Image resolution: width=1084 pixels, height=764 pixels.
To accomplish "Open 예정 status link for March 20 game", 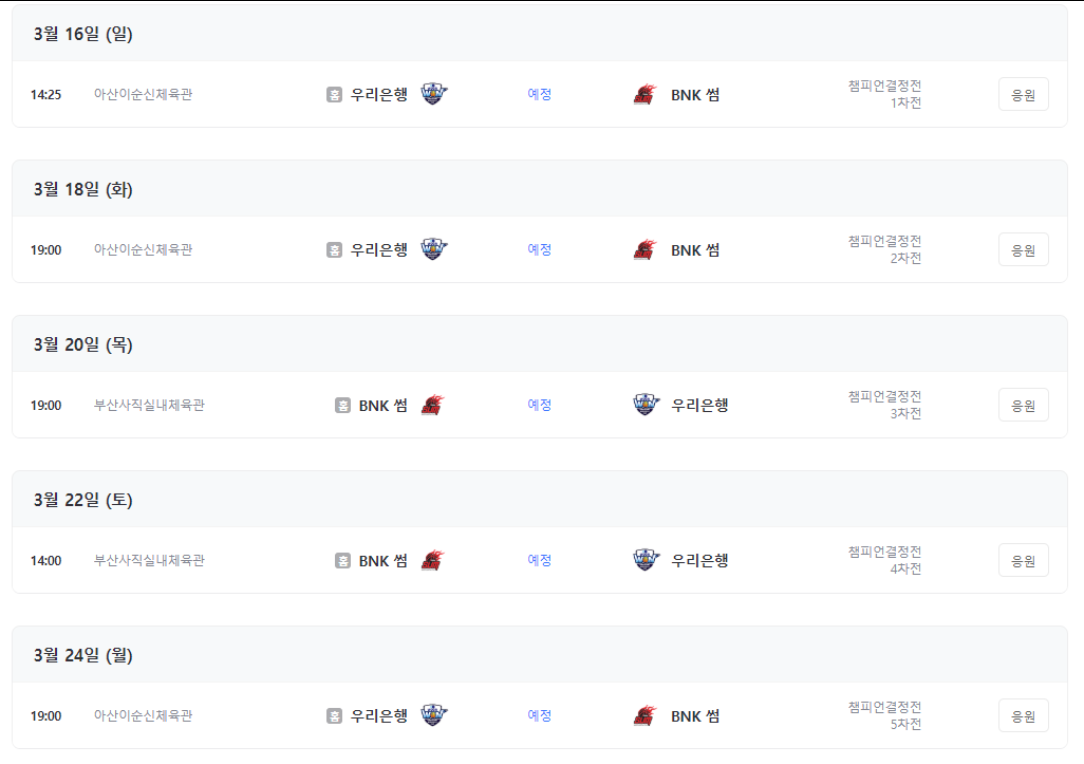I will [539, 404].
